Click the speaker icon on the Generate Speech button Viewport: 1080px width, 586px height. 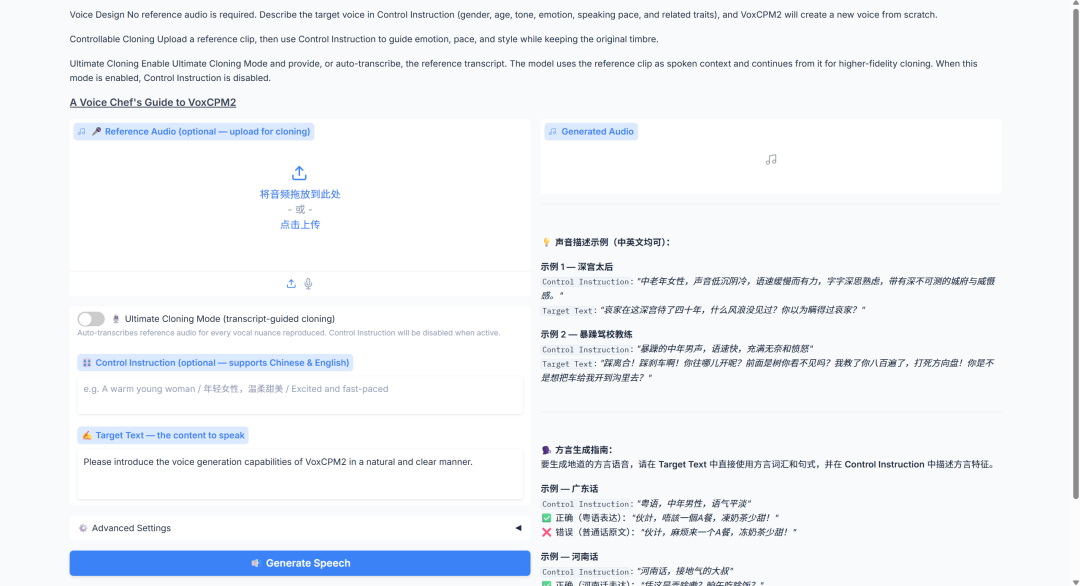(x=256, y=563)
